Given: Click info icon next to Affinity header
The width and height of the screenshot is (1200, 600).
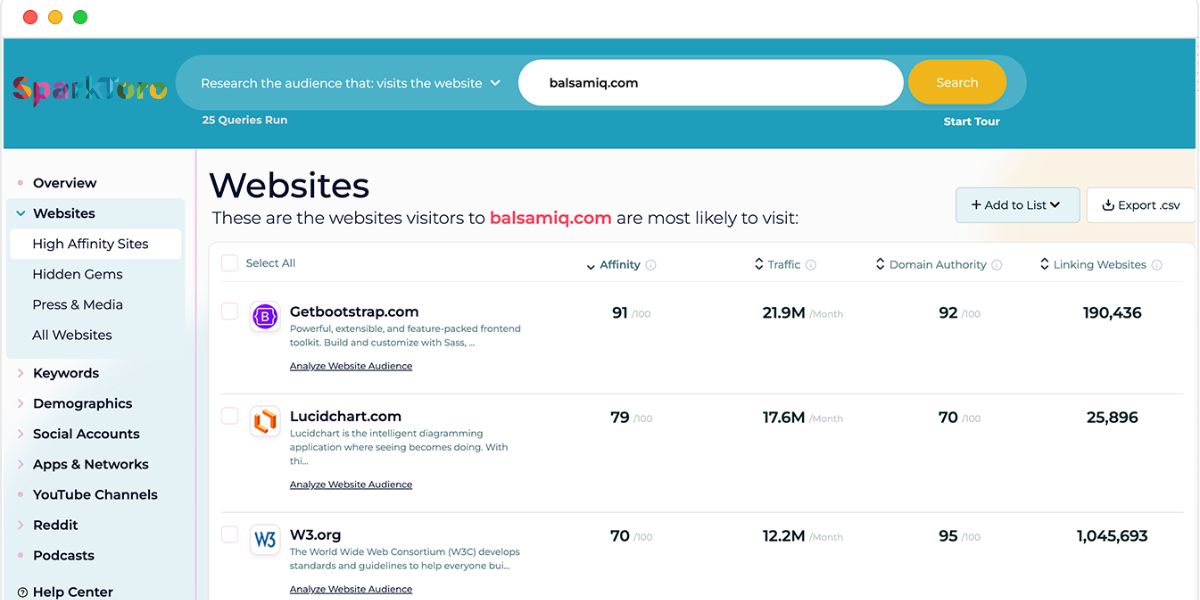Looking at the screenshot, I should click(x=651, y=265).
